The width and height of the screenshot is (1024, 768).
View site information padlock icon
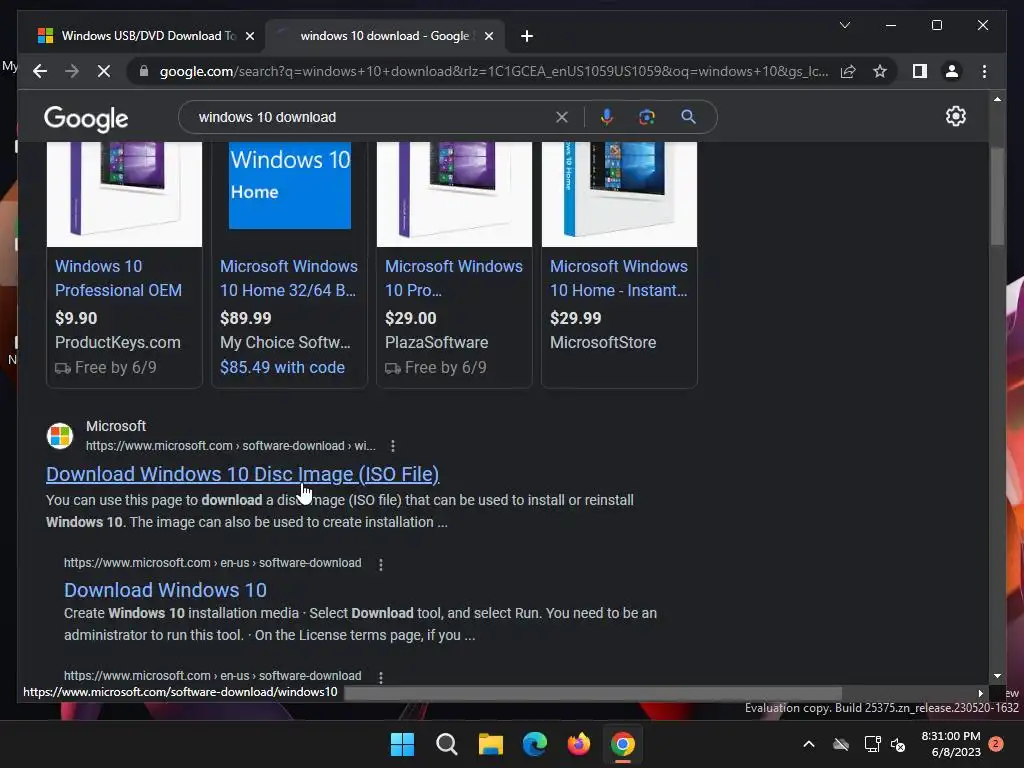click(x=144, y=71)
